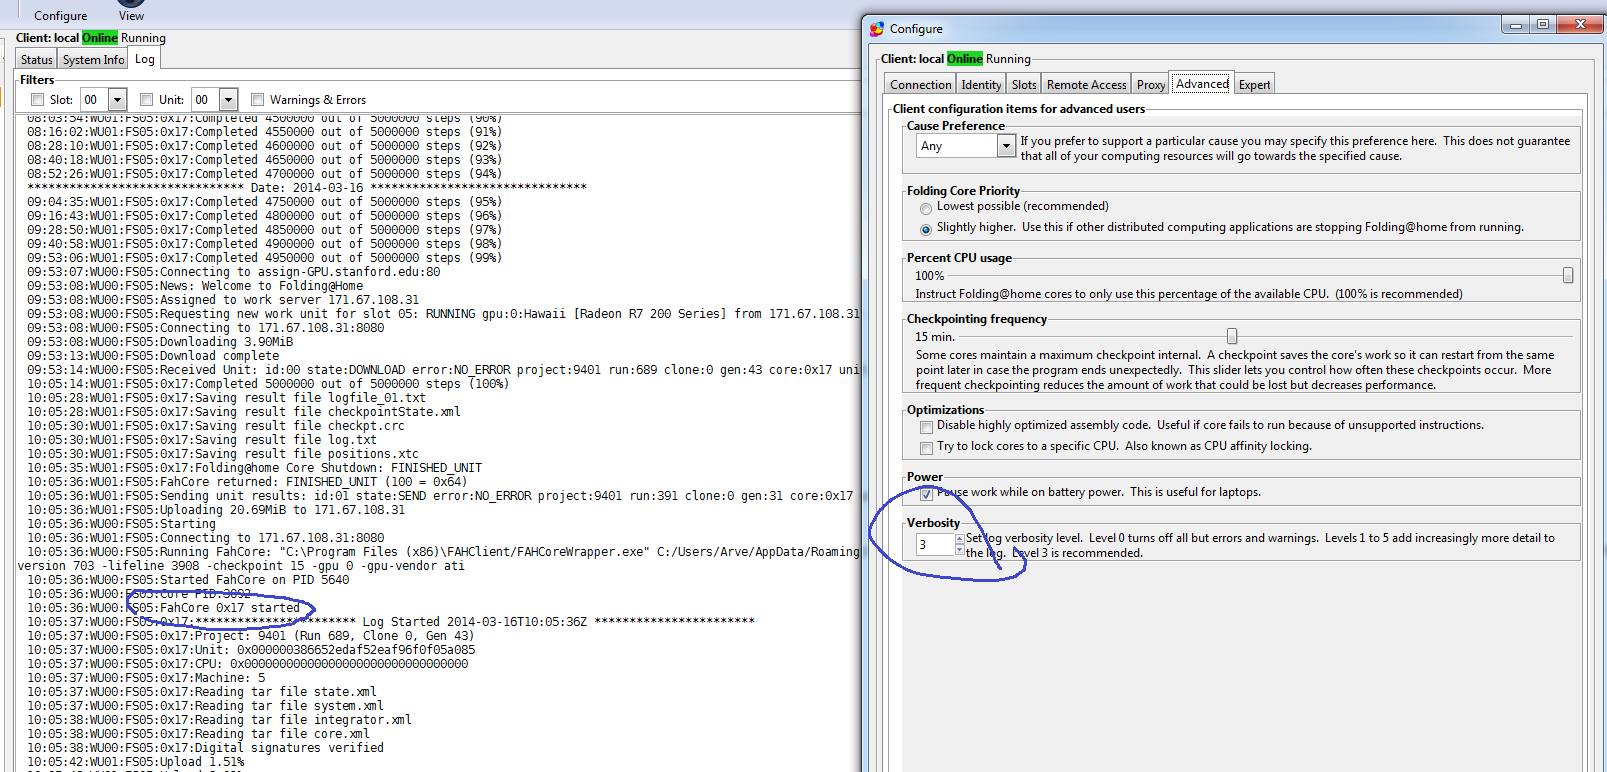Open the Expert tab

[x=1254, y=85]
